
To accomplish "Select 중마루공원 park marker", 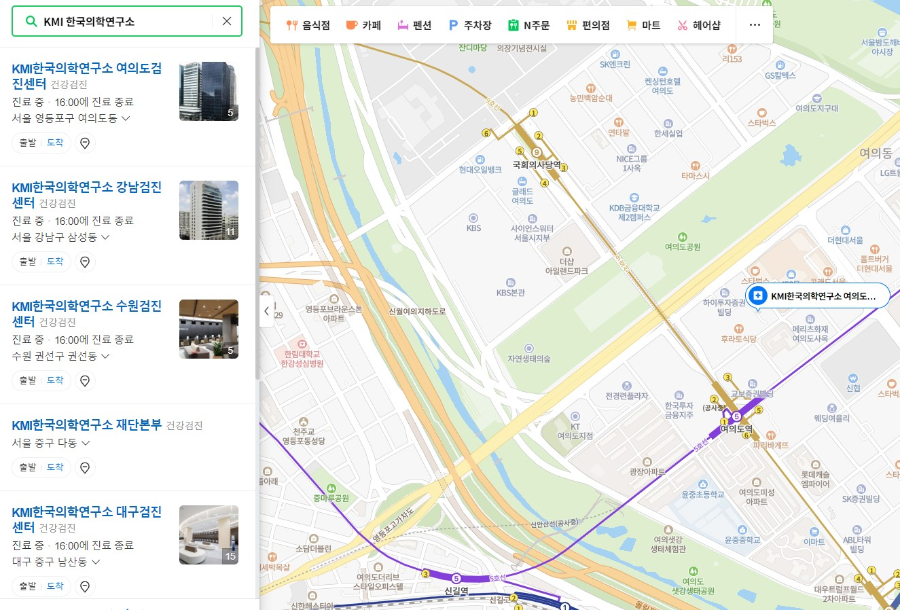I will (331, 493).
